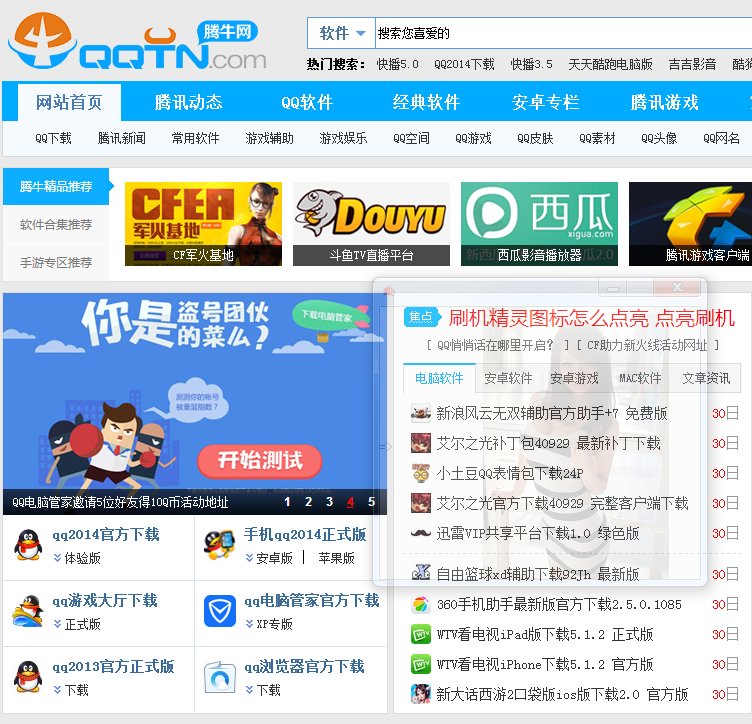The width and height of the screenshot is (752, 724).
Task: Click the QQ下载 sub-navigation link
Action: pos(53,139)
